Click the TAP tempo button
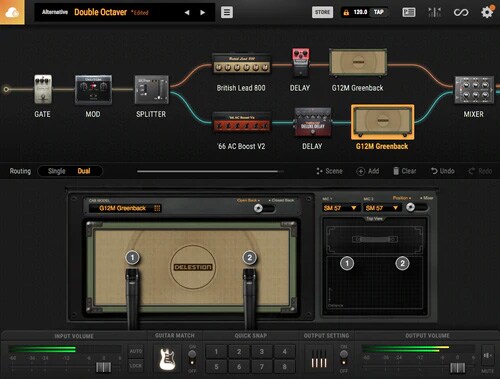The width and height of the screenshot is (500, 379). [379, 12]
